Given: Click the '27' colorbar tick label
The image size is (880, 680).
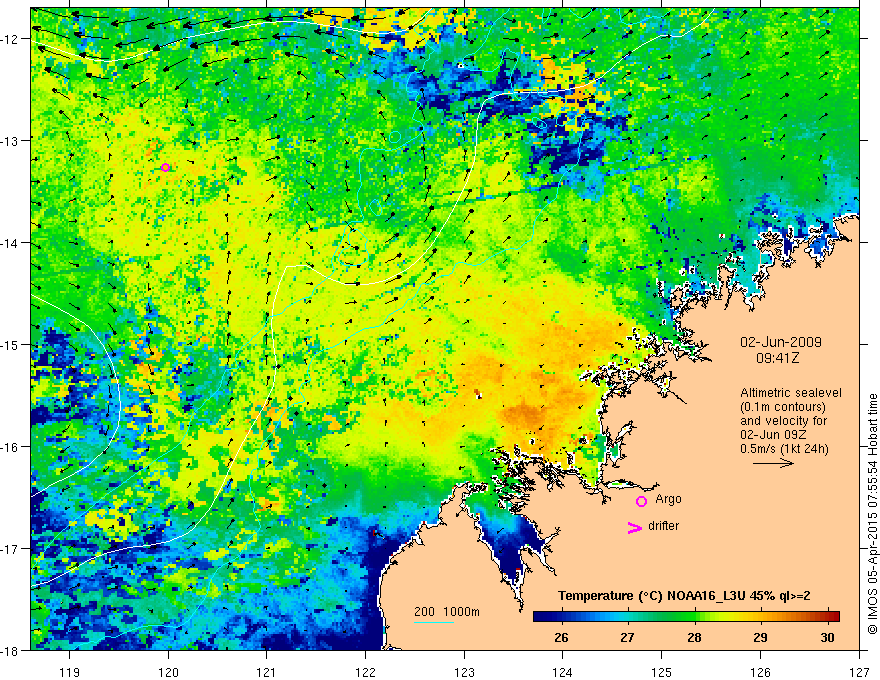Looking at the screenshot, I should 627,637.
